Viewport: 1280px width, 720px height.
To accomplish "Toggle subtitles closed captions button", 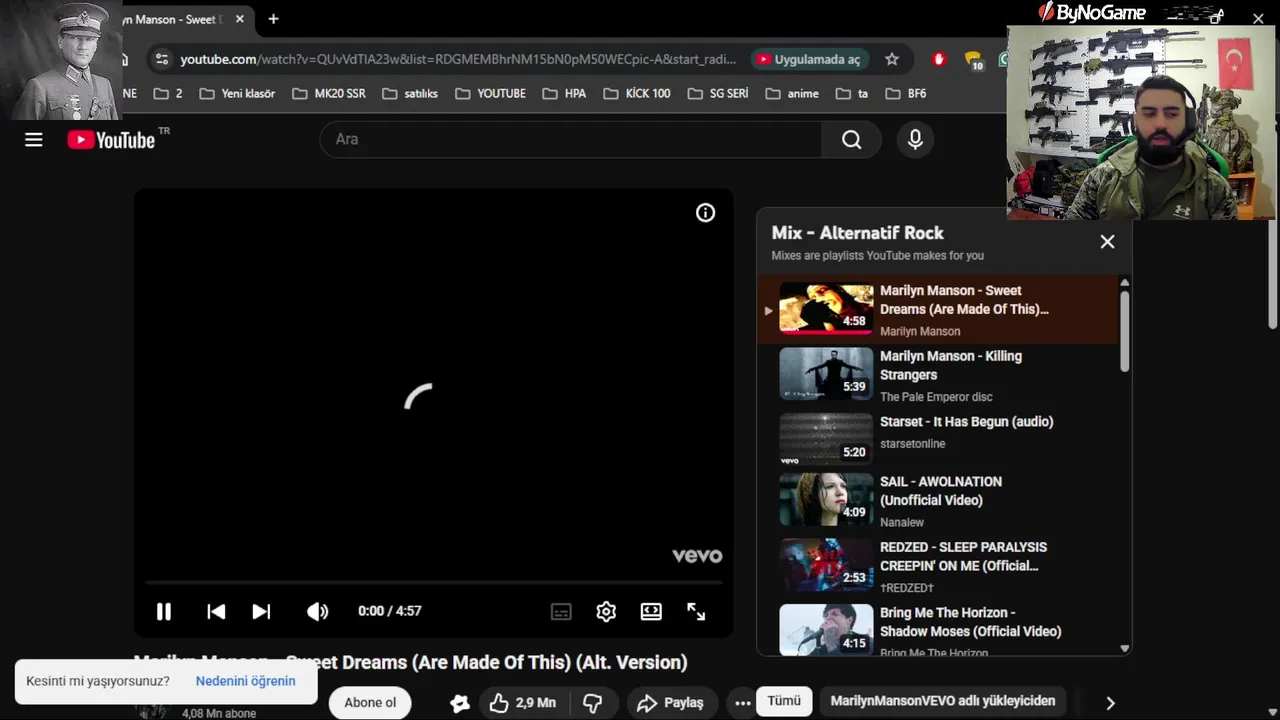I will coord(561,611).
